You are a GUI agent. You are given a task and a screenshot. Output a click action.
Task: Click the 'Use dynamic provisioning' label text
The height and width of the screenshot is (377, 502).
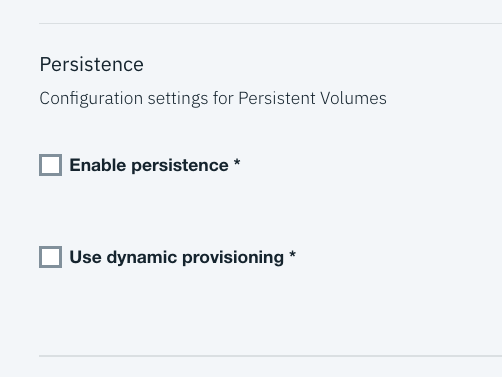click(177, 257)
